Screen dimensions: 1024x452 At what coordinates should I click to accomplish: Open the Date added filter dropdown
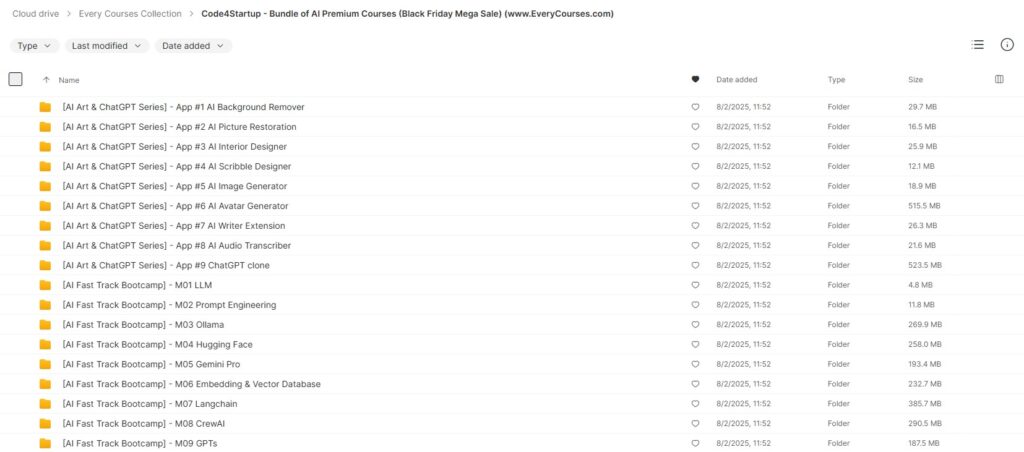[x=193, y=46]
